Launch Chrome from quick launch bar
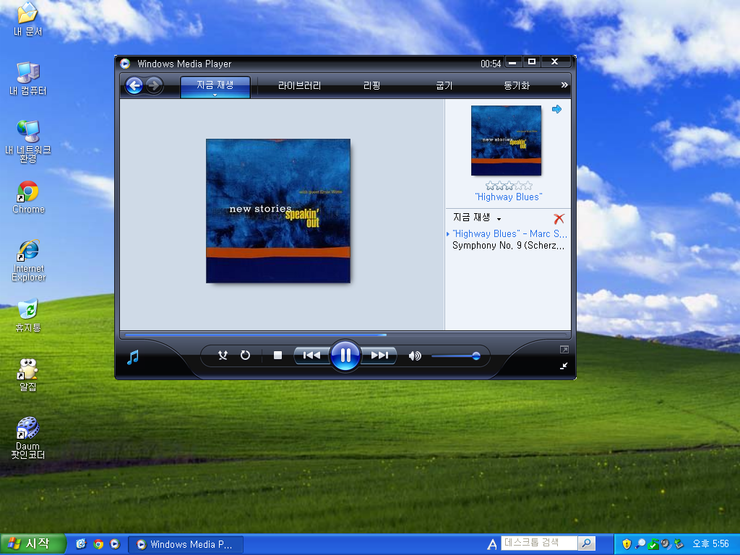This screenshot has height=555, width=740. (98, 544)
